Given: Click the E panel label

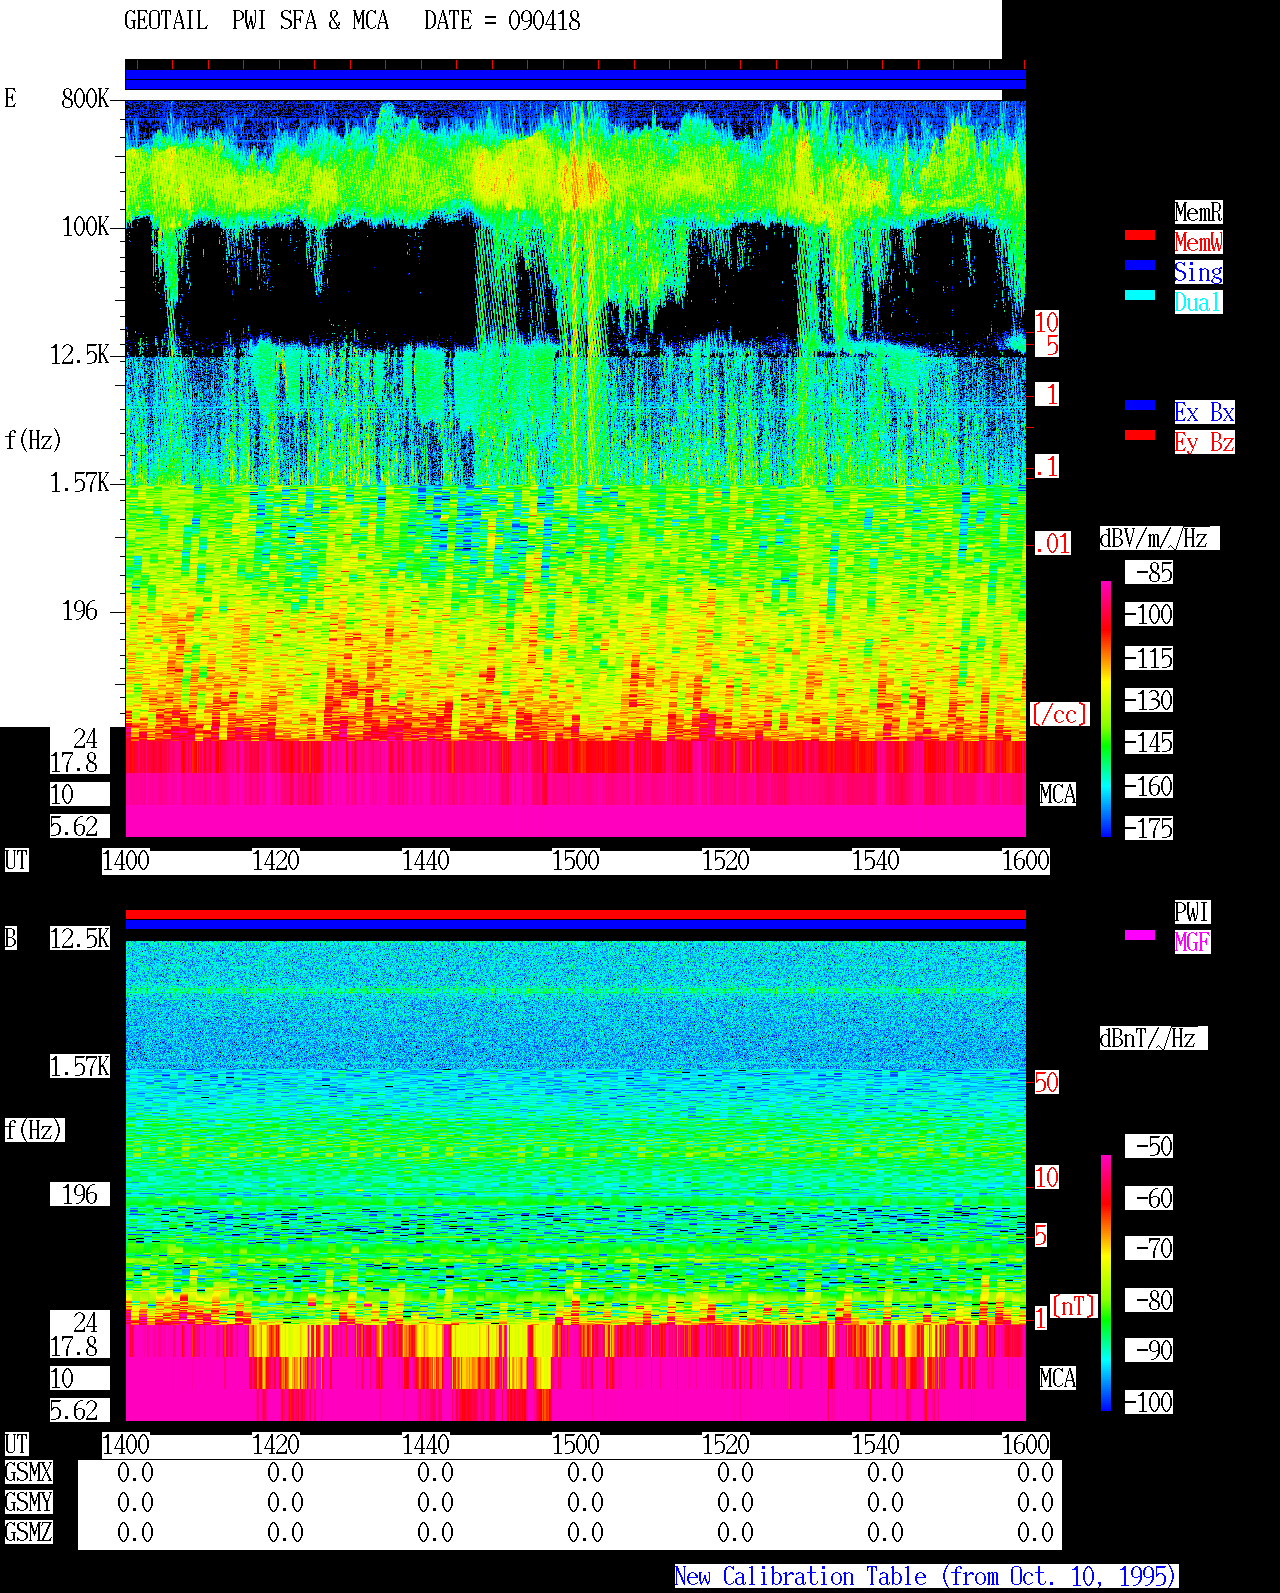Looking at the screenshot, I should [x=10, y=98].
